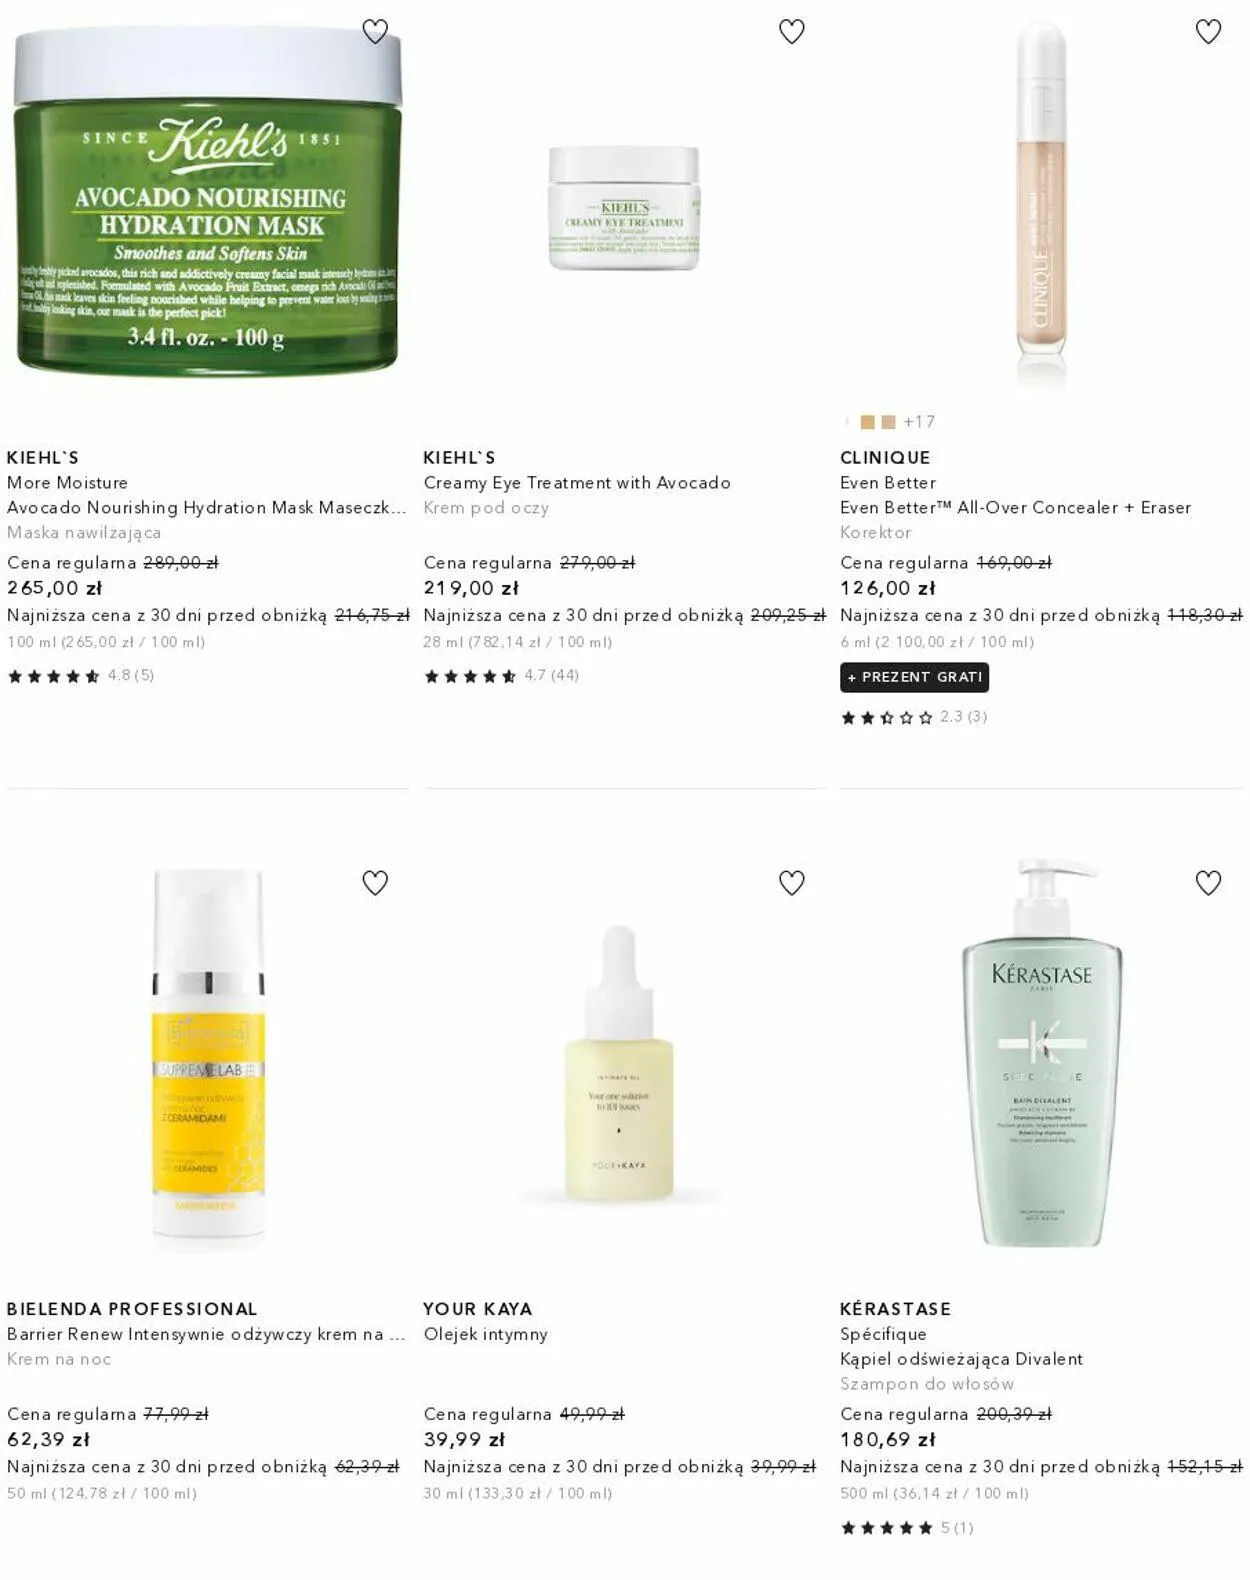
Task: Add Kiehl's Avocado Mask to wishlist heart
Action: tap(375, 32)
